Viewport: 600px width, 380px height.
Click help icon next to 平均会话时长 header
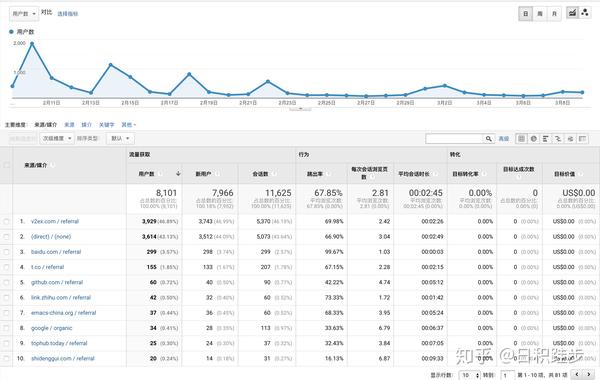[x=435, y=174]
